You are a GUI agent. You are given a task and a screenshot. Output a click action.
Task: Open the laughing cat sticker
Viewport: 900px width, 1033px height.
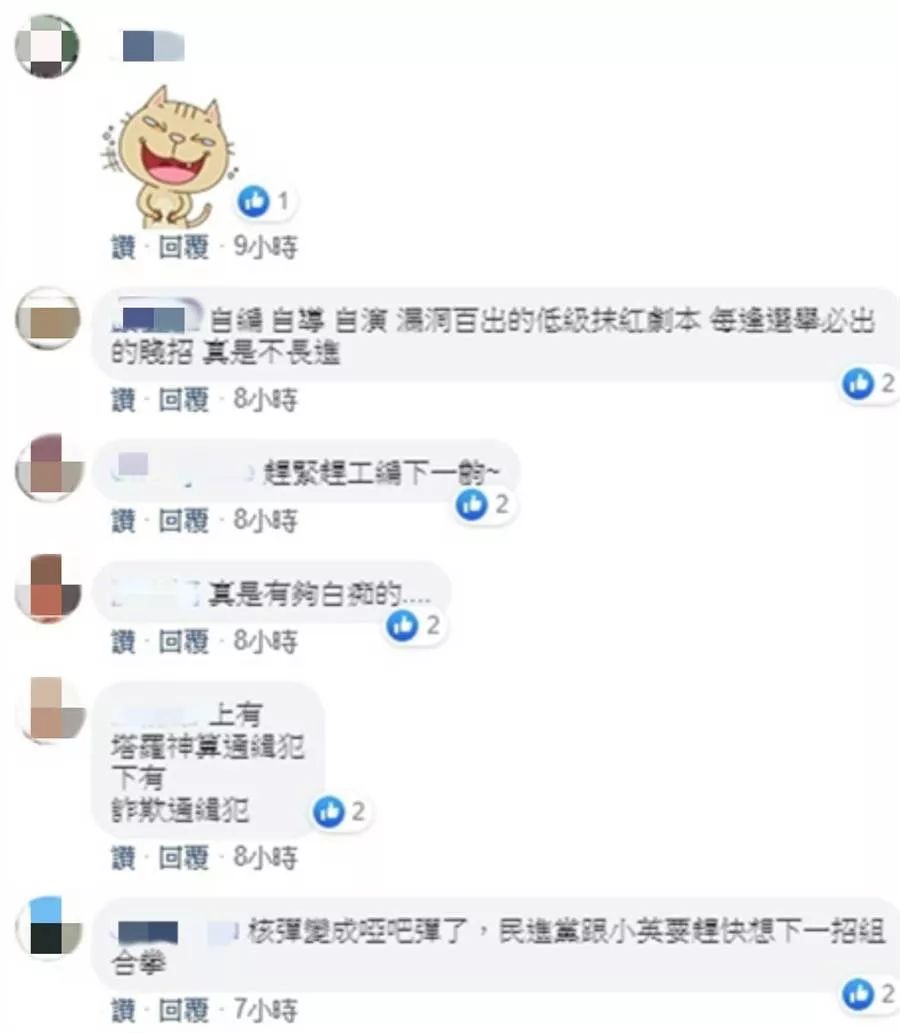pyautogui.click(x=169, y=157)
